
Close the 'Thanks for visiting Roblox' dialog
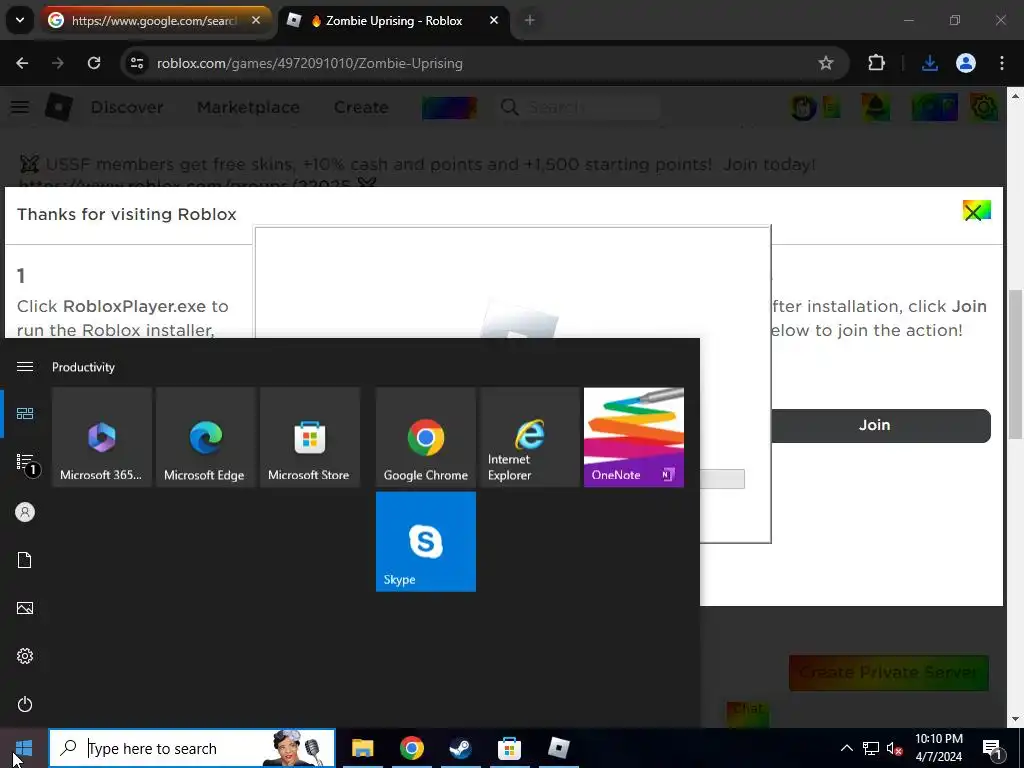click(x=976, y=211)
